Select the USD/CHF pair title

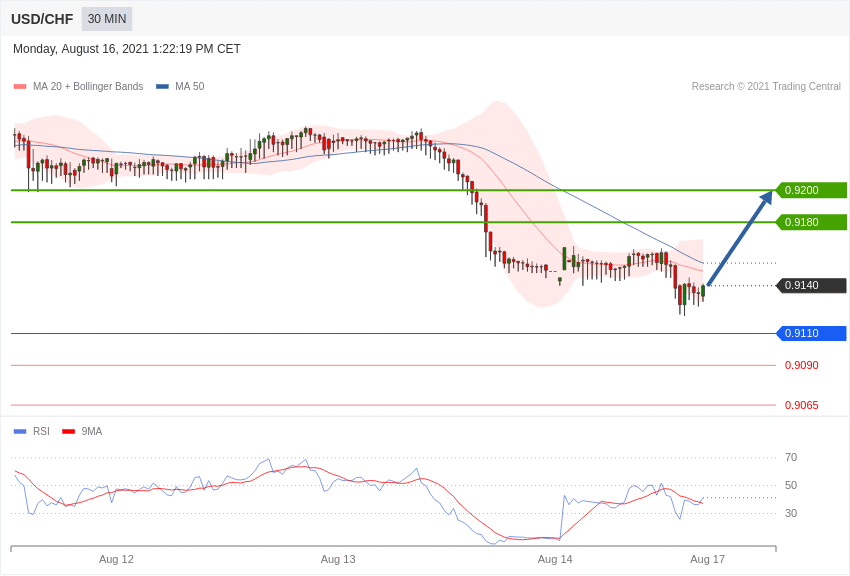[42, 19]
